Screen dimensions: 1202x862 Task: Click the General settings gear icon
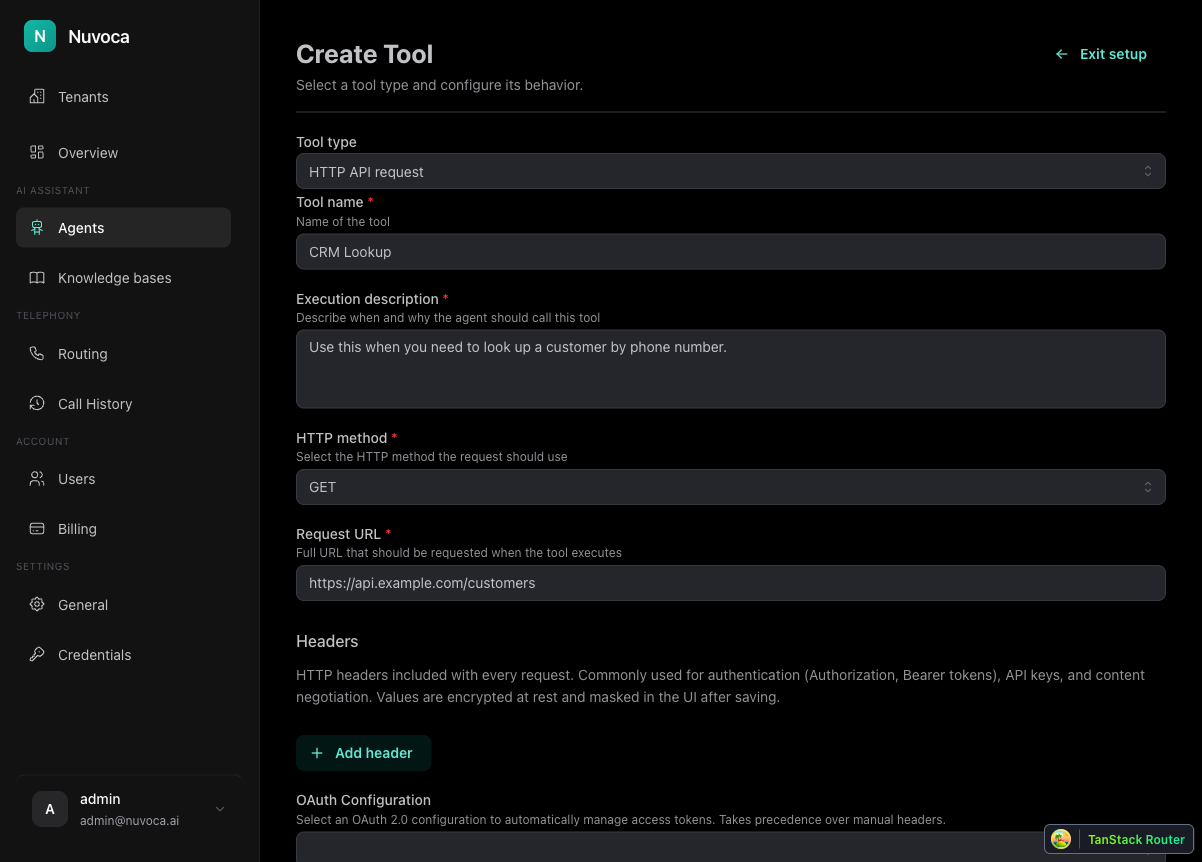[37, 604]
